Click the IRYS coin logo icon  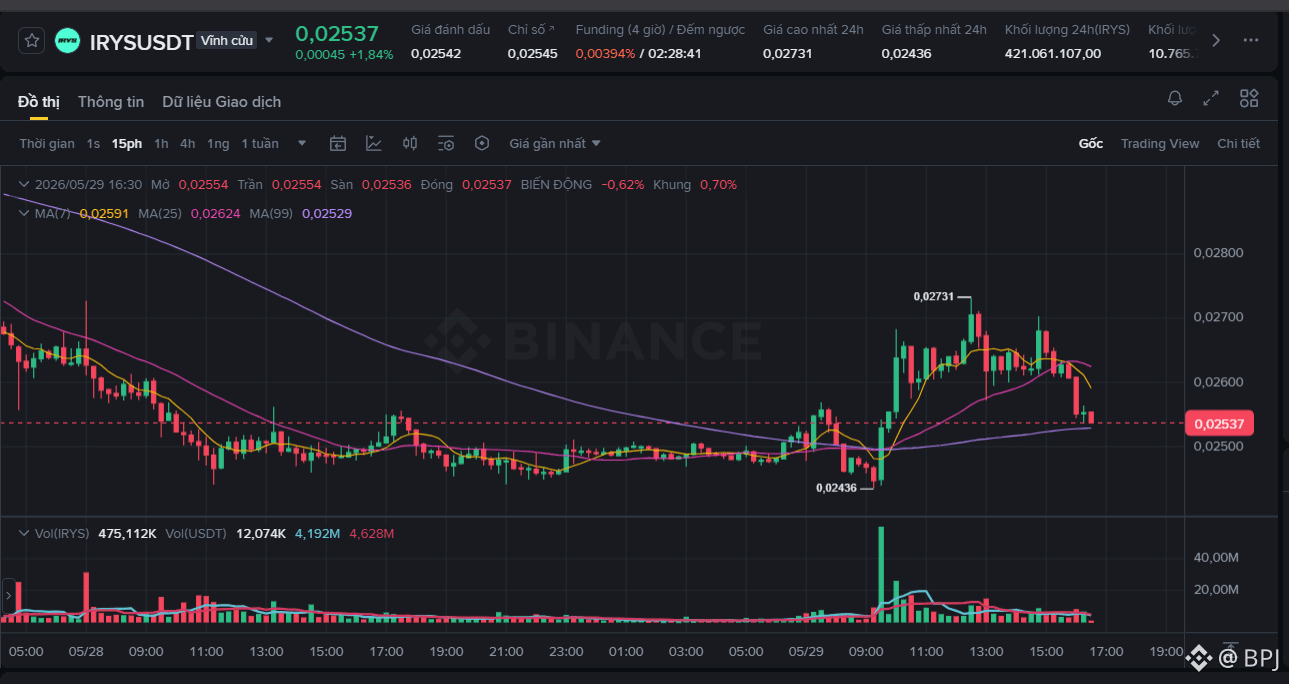68,41
